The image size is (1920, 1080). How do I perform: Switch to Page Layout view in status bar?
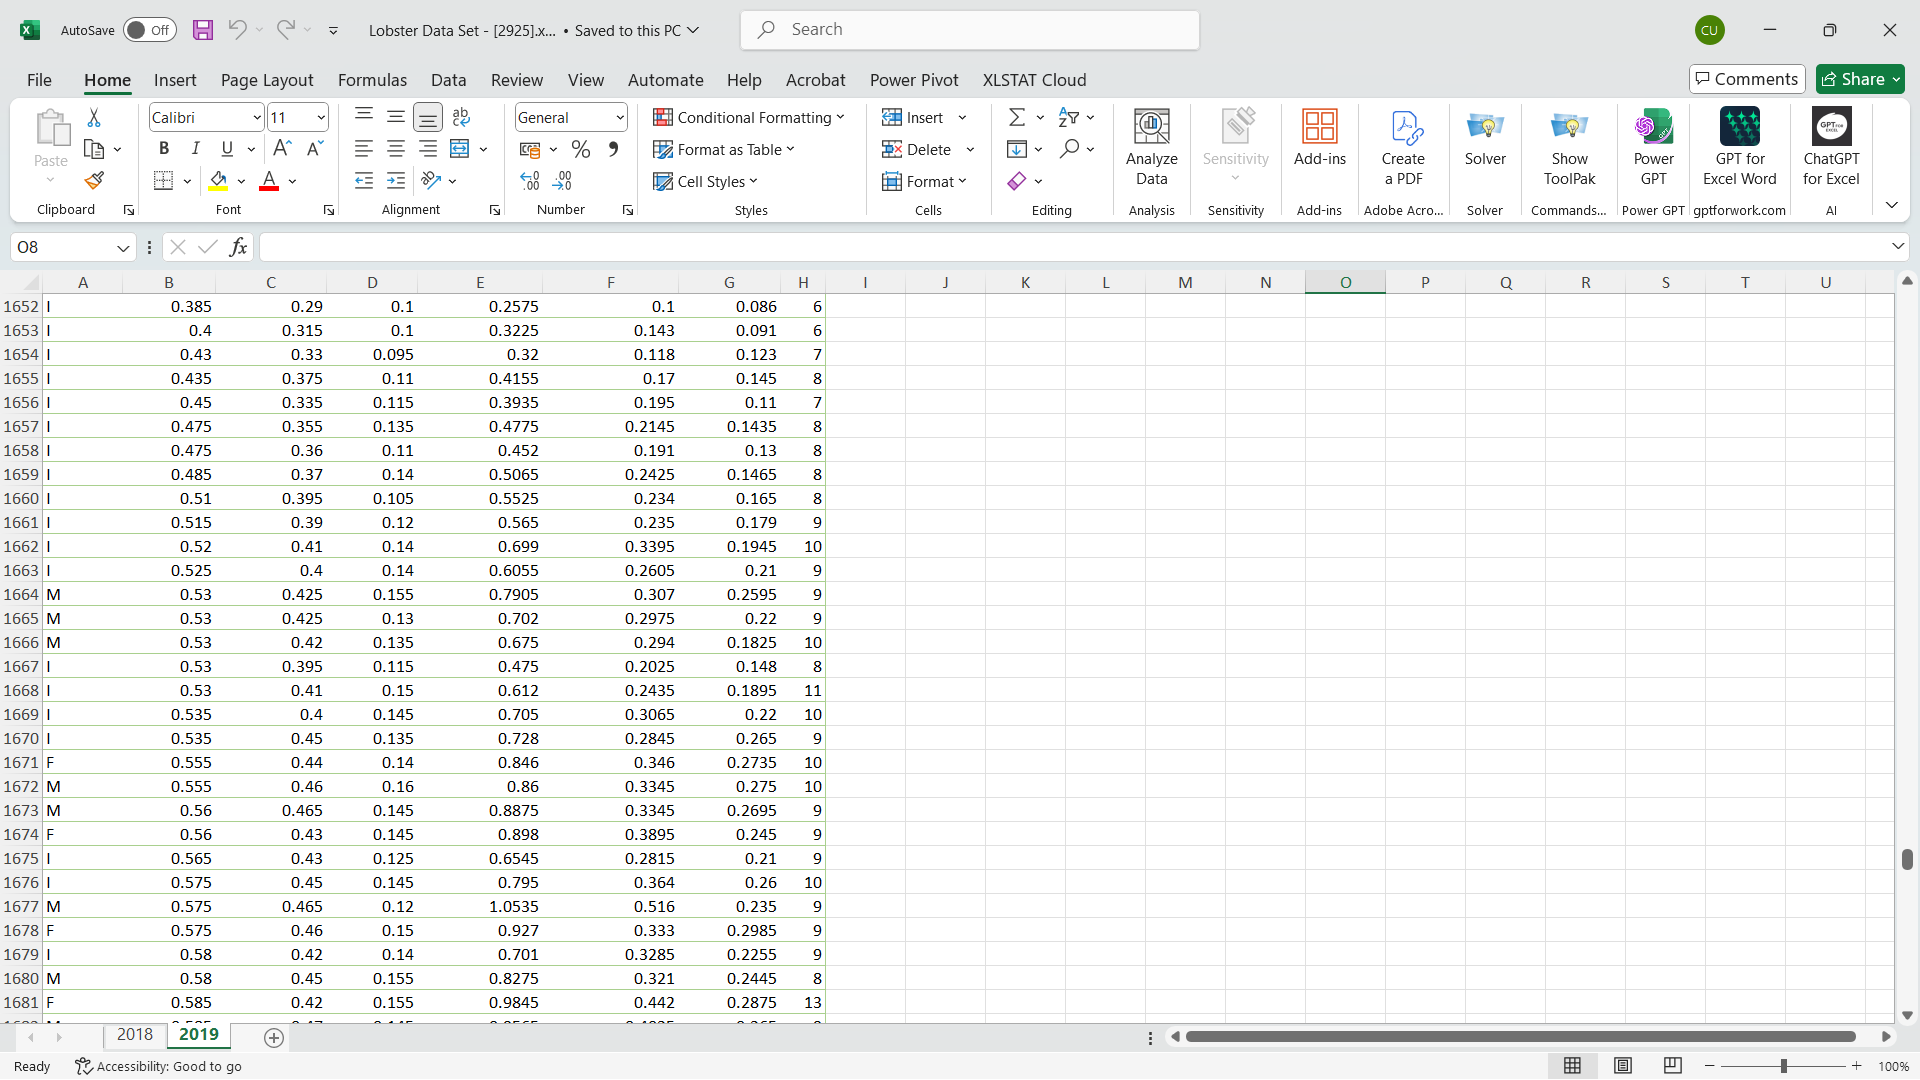(x=1622, y=1066)
